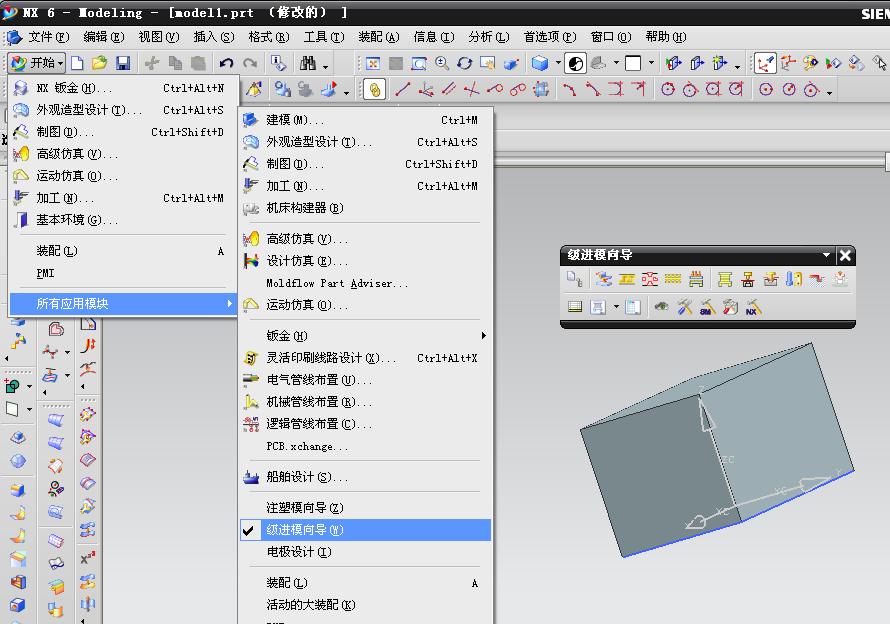Select 基本环境 in start menu
Image resolution: width=890 pixels, height=624 pixels.
[123, 220]
